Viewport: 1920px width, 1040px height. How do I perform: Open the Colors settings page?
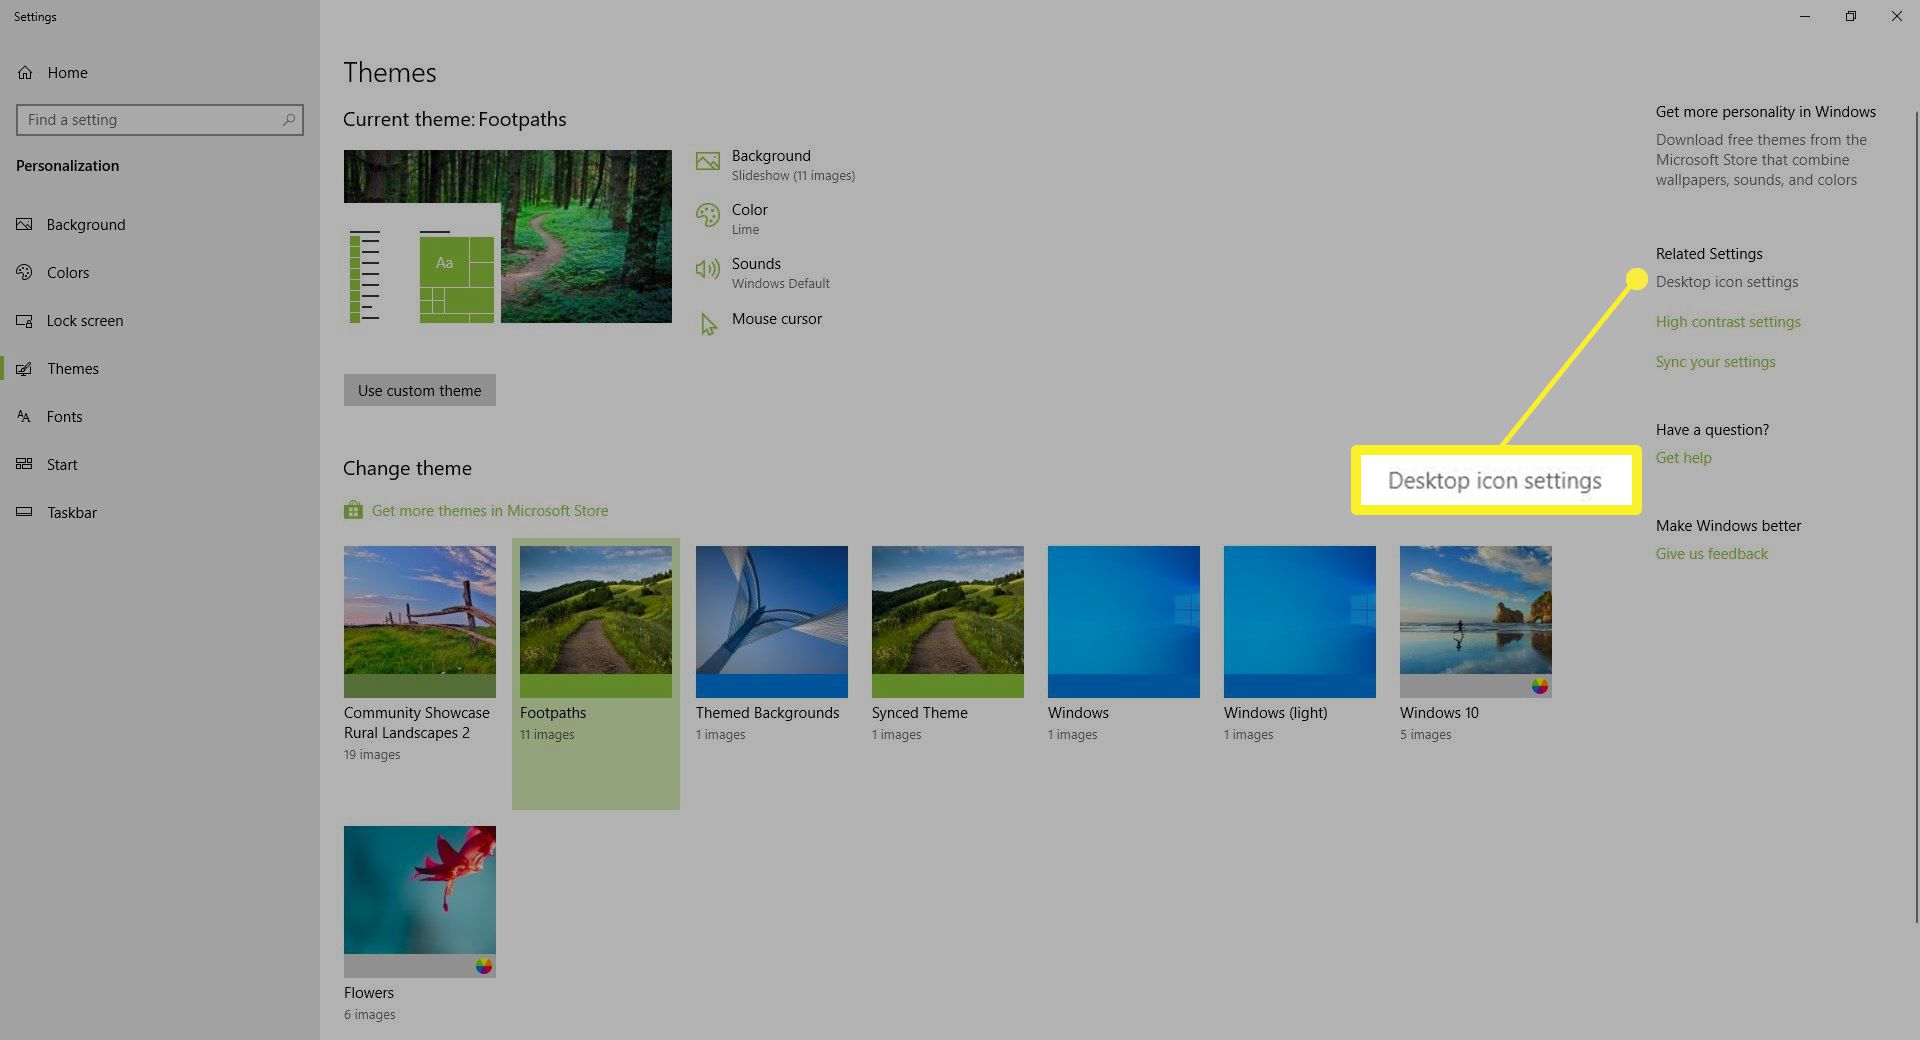pyautogui.click(x=160, y=273)
